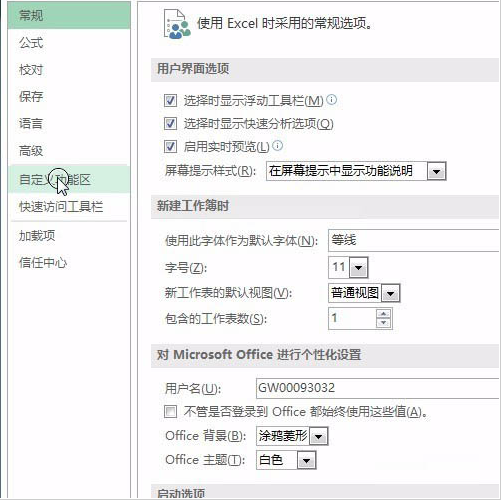Expand the 字号 font size dropdown
Viewport: 503px width, 501px height.
point(359,268)
